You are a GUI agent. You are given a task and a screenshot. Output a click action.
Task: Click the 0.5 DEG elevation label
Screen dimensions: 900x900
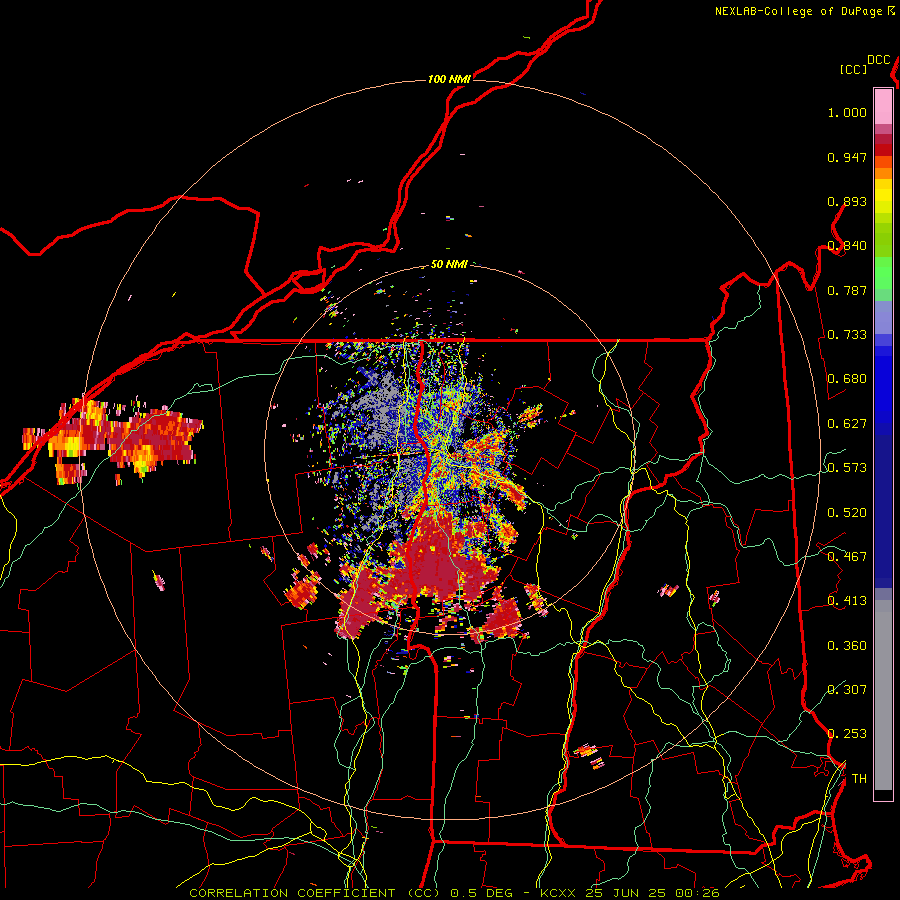click(481, 893)
